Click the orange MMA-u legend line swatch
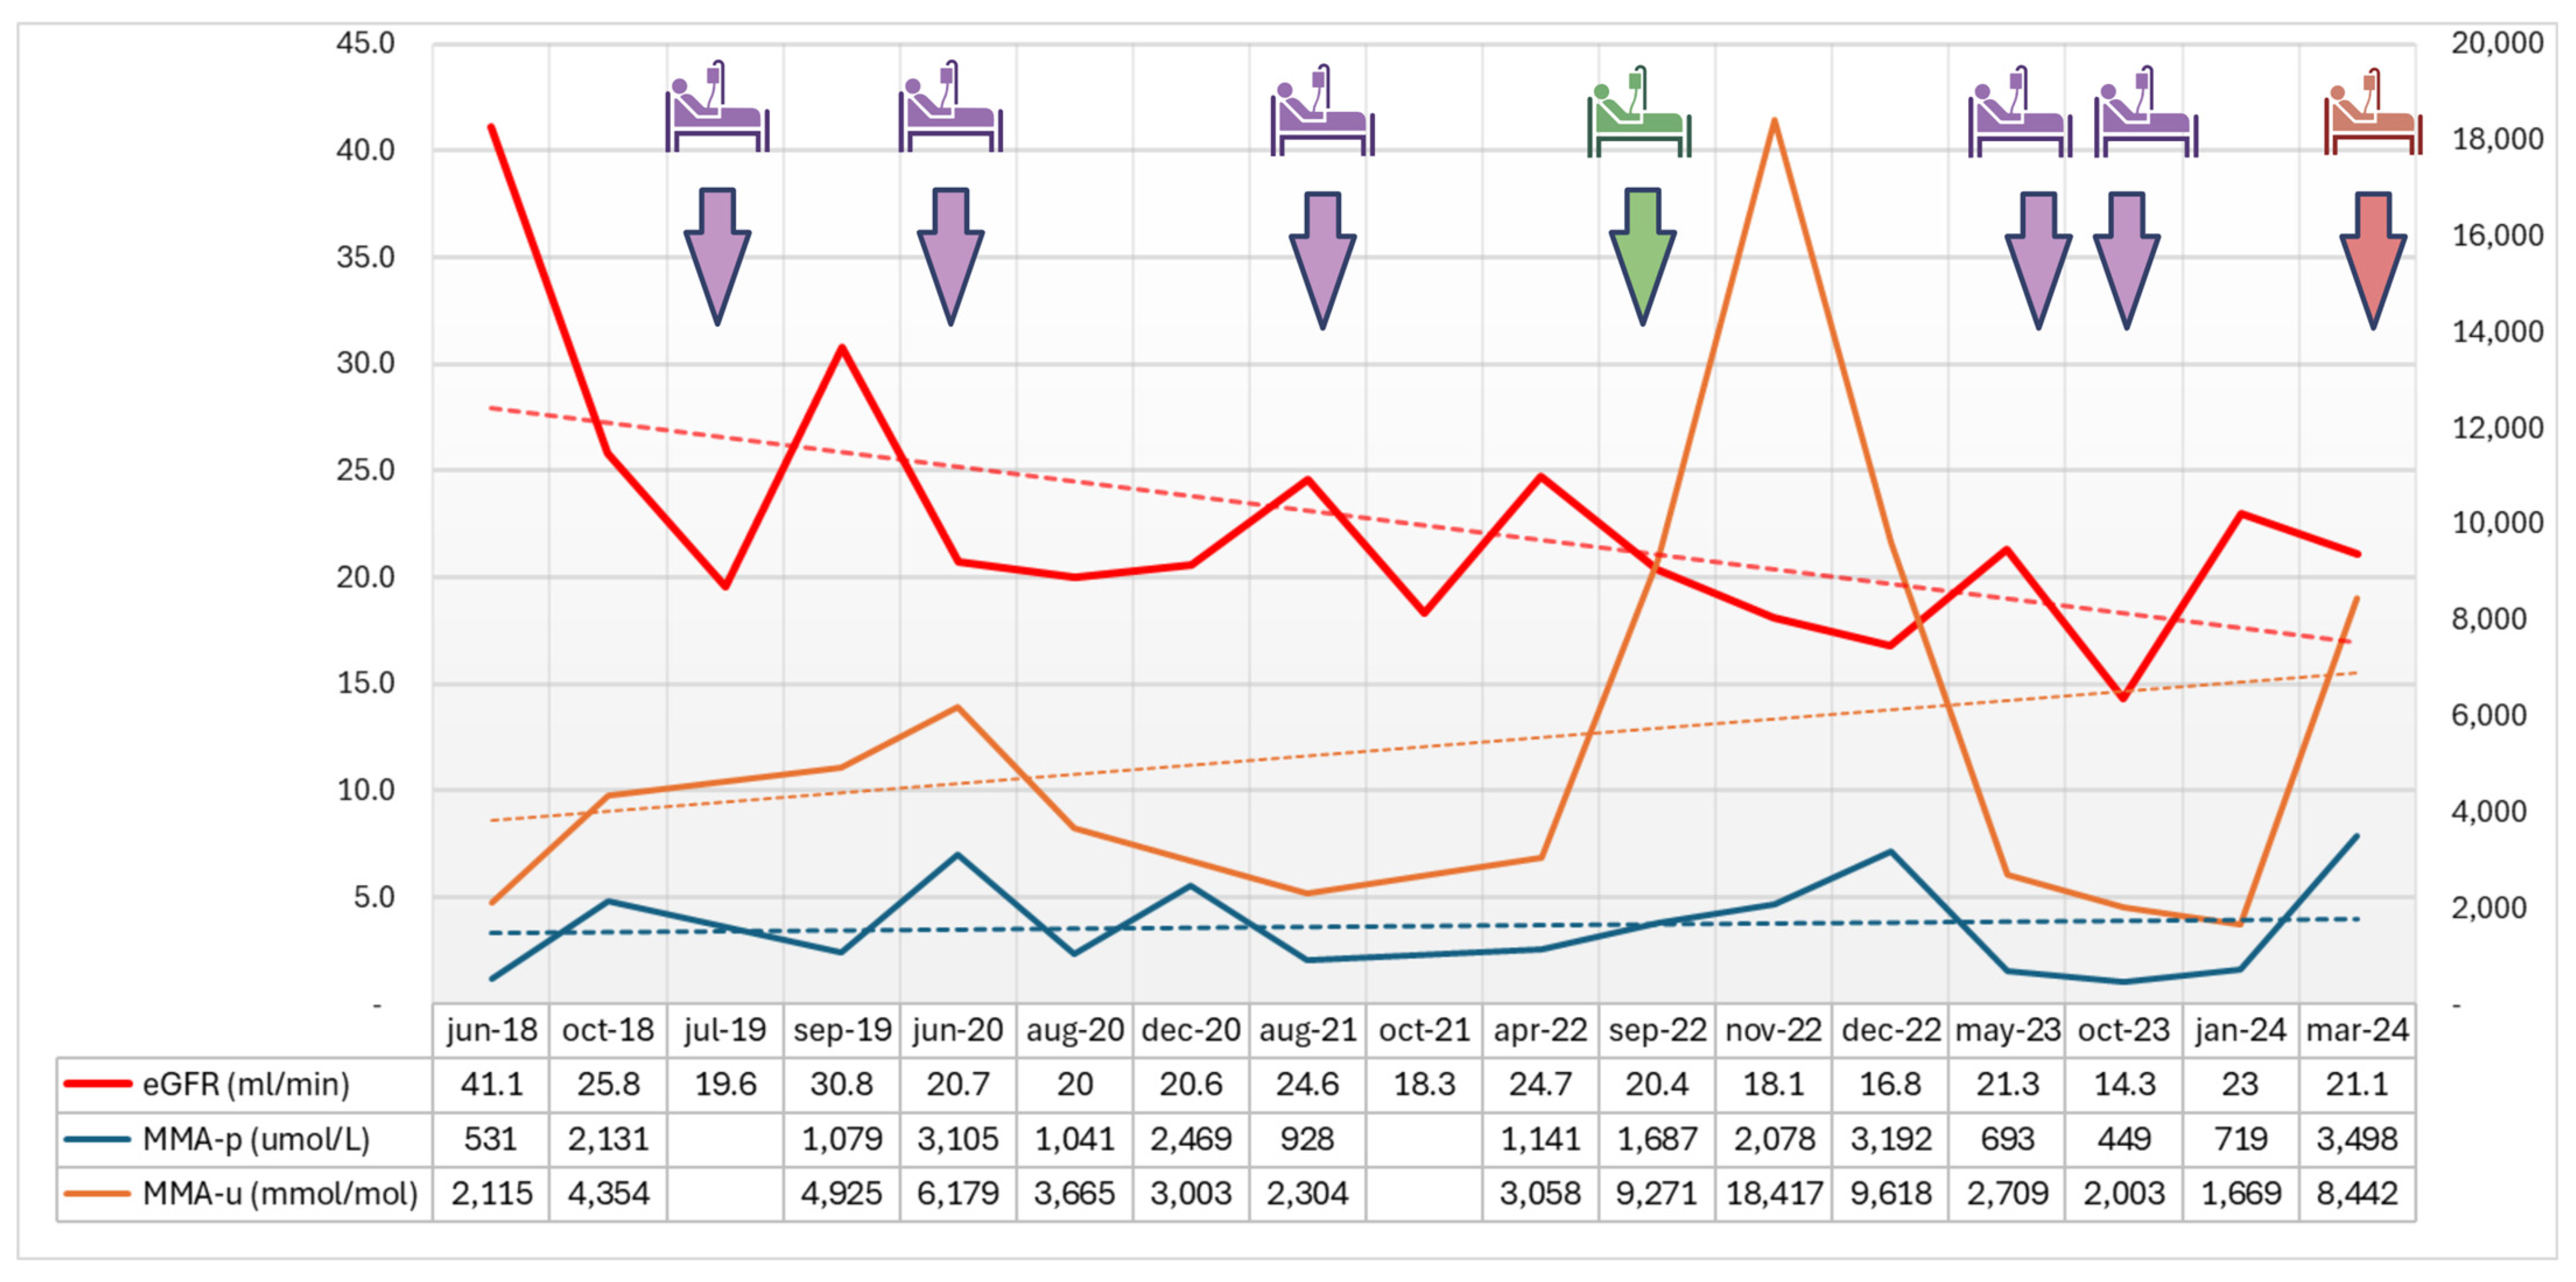Screen dimensions: 2576x1282 pos(97,1193)
